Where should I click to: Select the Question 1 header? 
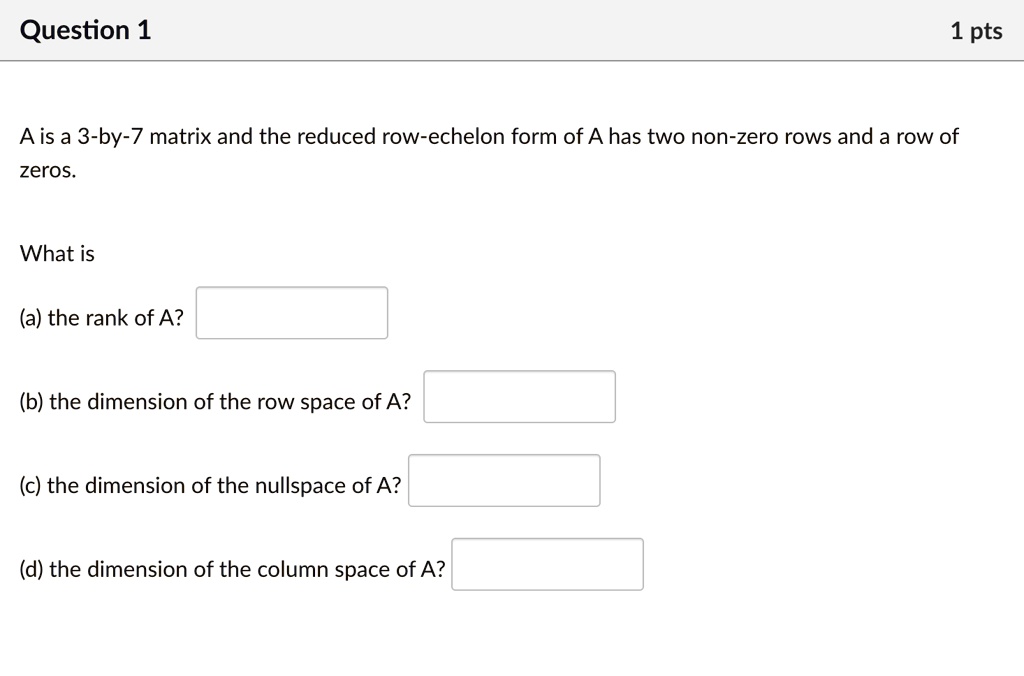click(85, 30)
